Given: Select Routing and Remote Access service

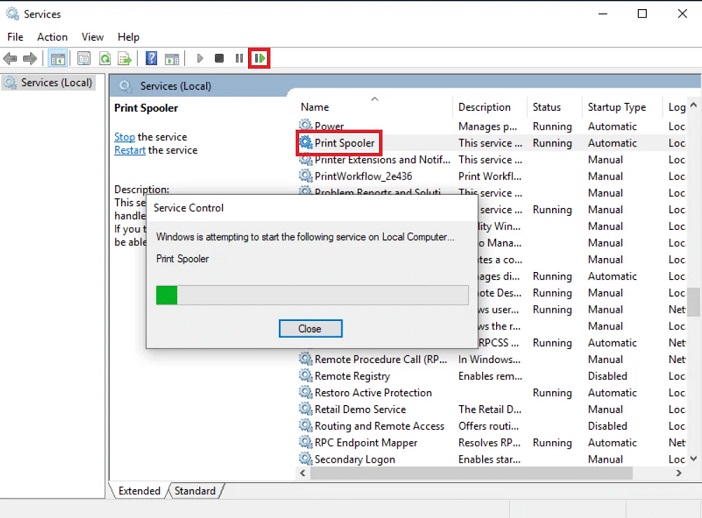Looking at the screenshot, I should point(492,425).
